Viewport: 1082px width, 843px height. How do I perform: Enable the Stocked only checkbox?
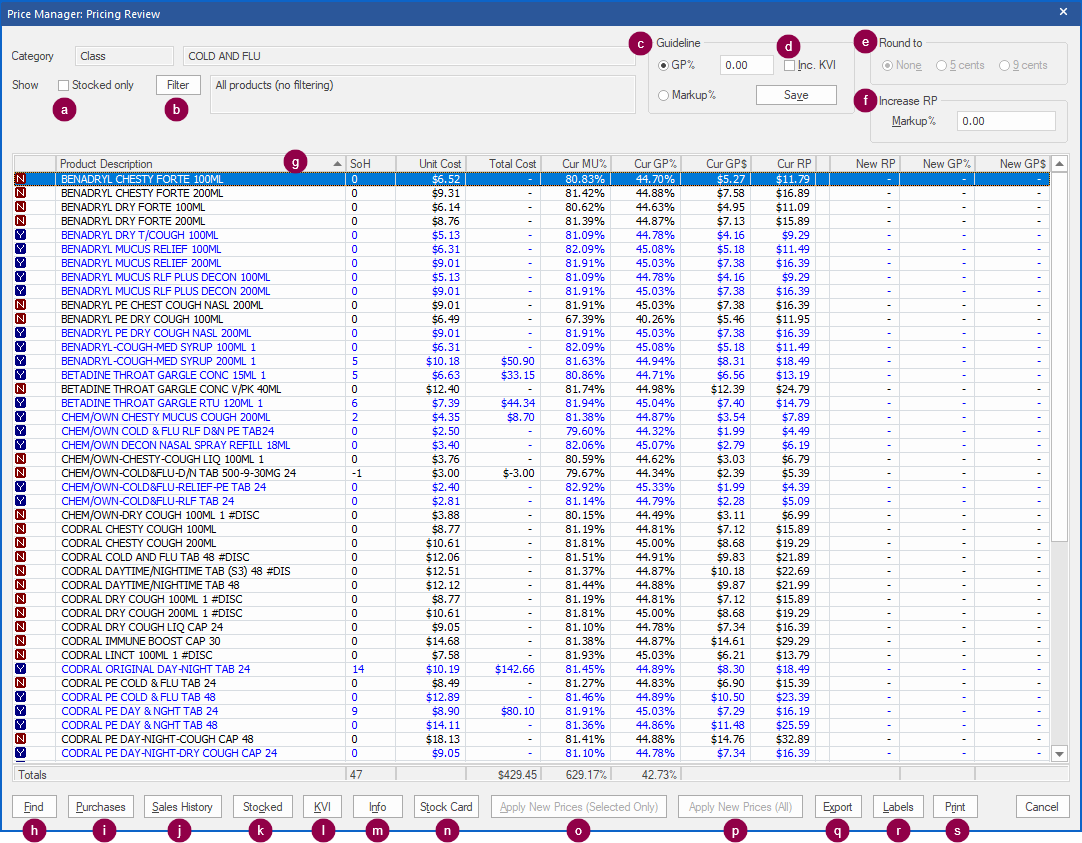(63, 86)
